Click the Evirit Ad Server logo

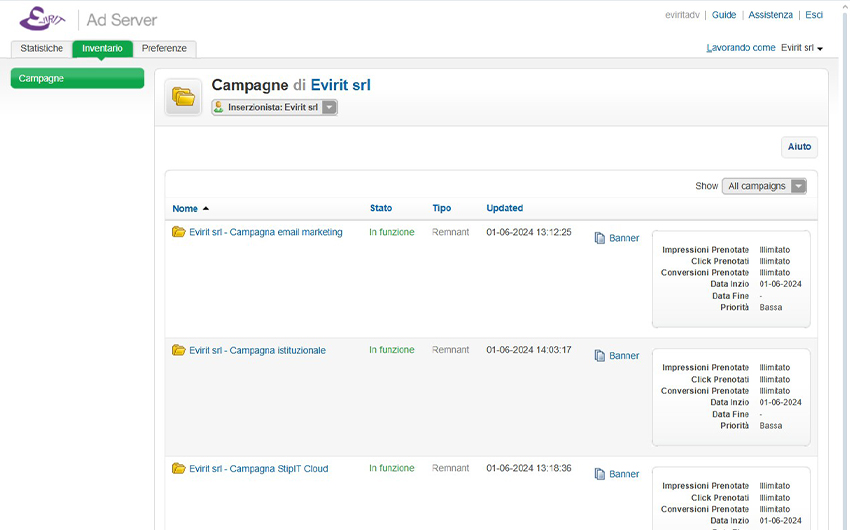click(x=88, y=19)
